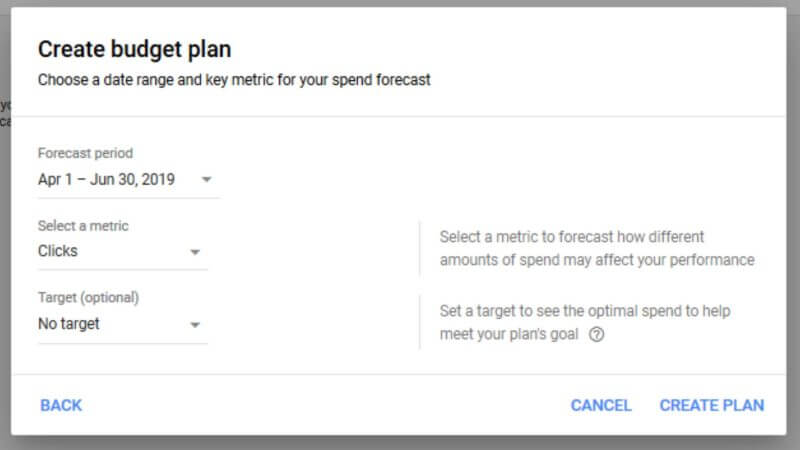Click the BACK button
The width and height of the screenshot is (800, 450).
(x=61, y=405)
